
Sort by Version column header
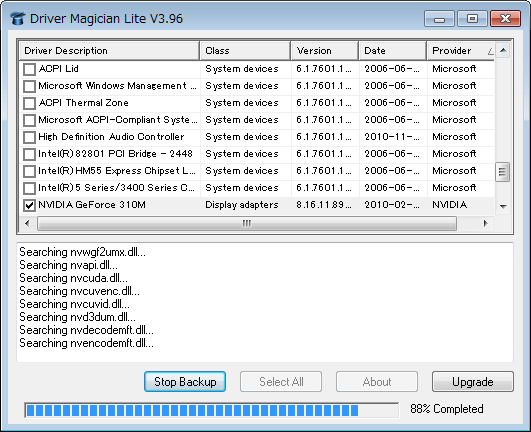325,51
